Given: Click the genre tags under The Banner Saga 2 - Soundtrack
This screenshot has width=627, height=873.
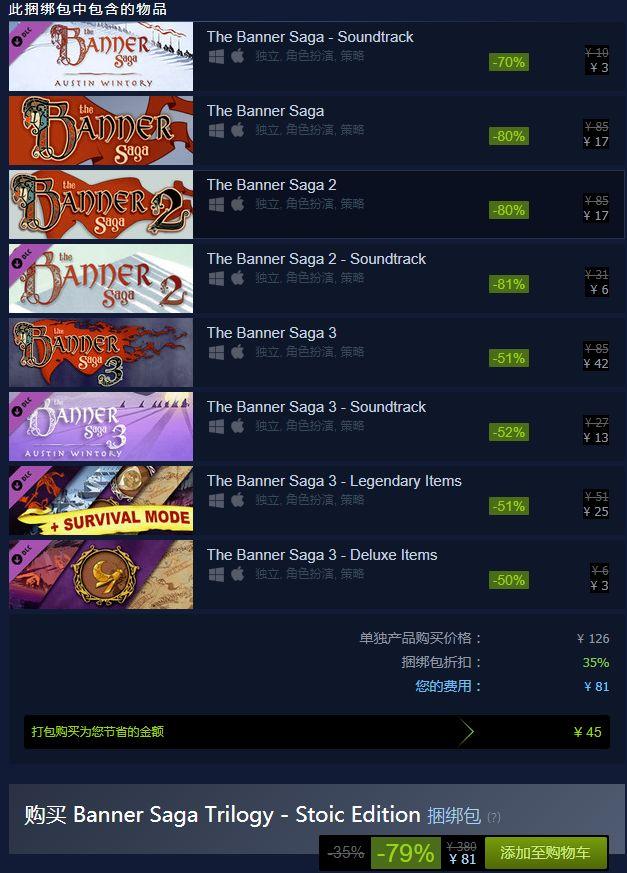Looking at the screenshot, I should tap(310, 278).
